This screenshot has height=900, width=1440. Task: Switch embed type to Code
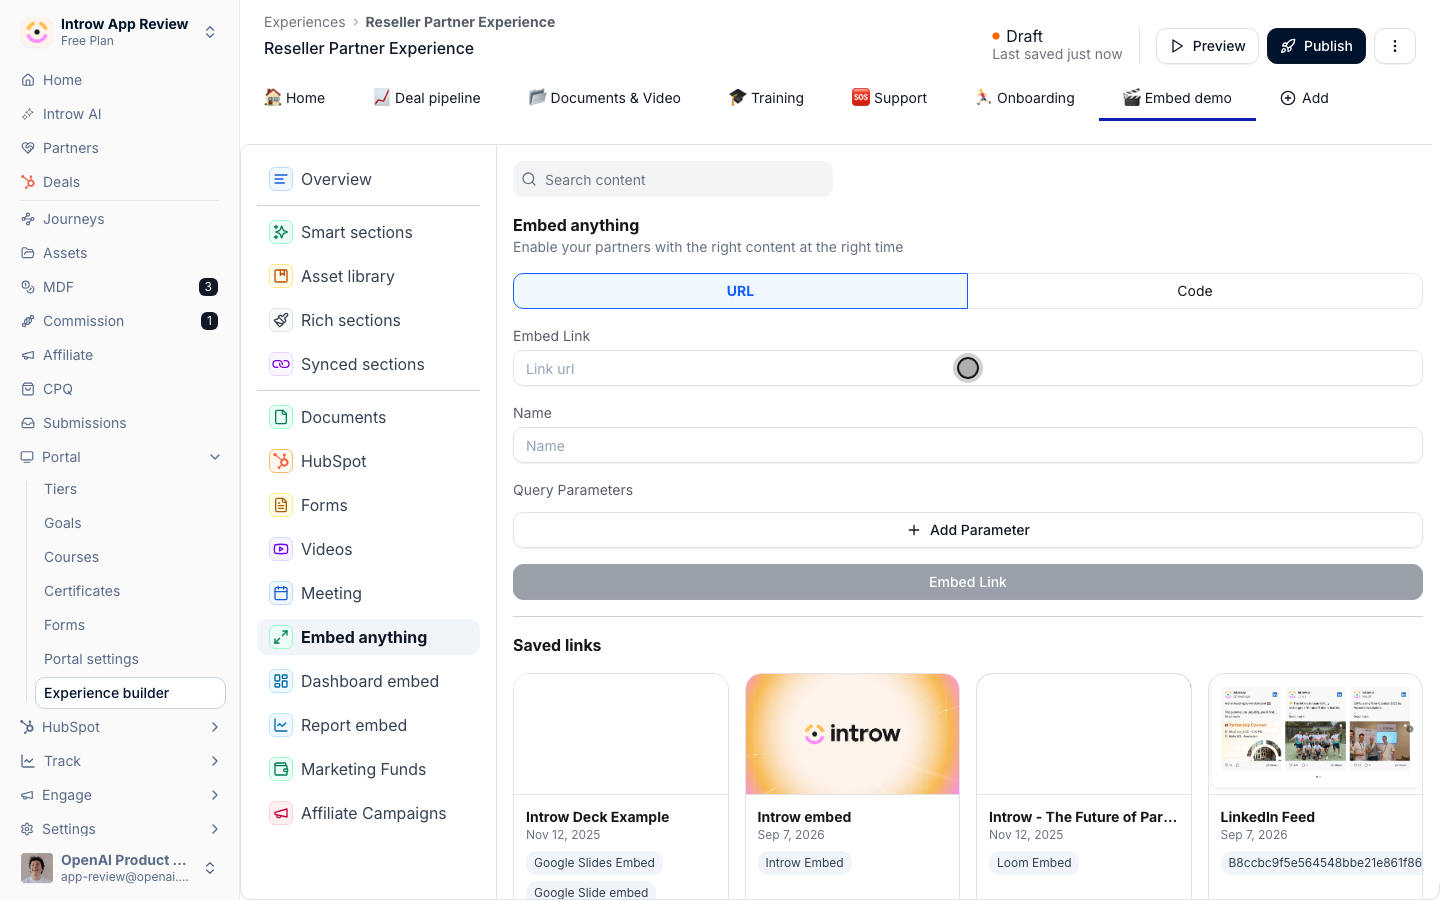tap(1195, 291)
